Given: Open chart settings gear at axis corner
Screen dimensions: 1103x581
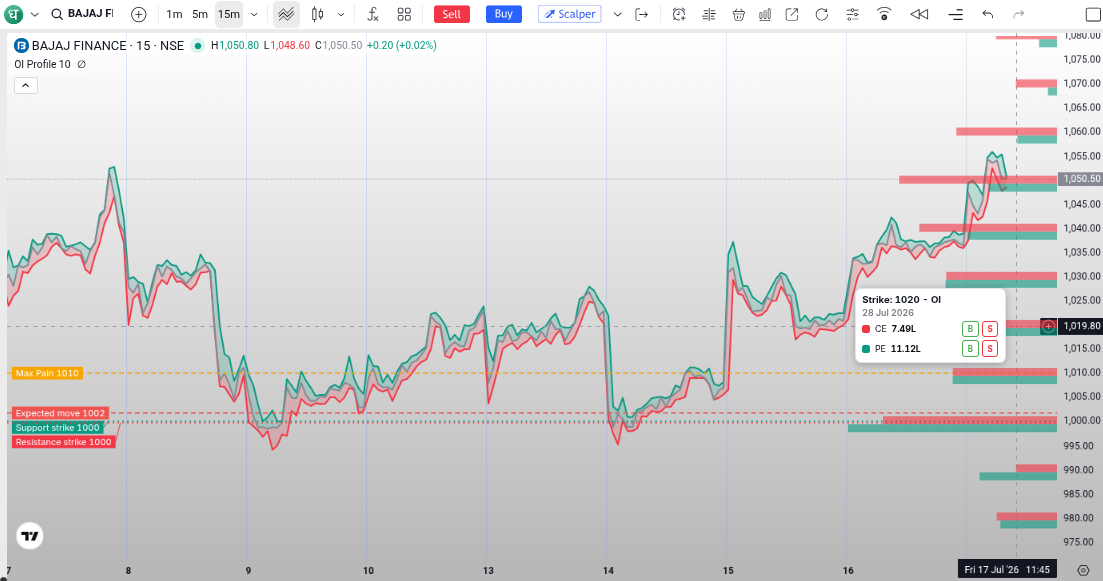Looking at the screenshot, I should pyautogui.click(x=1083, y=570).
